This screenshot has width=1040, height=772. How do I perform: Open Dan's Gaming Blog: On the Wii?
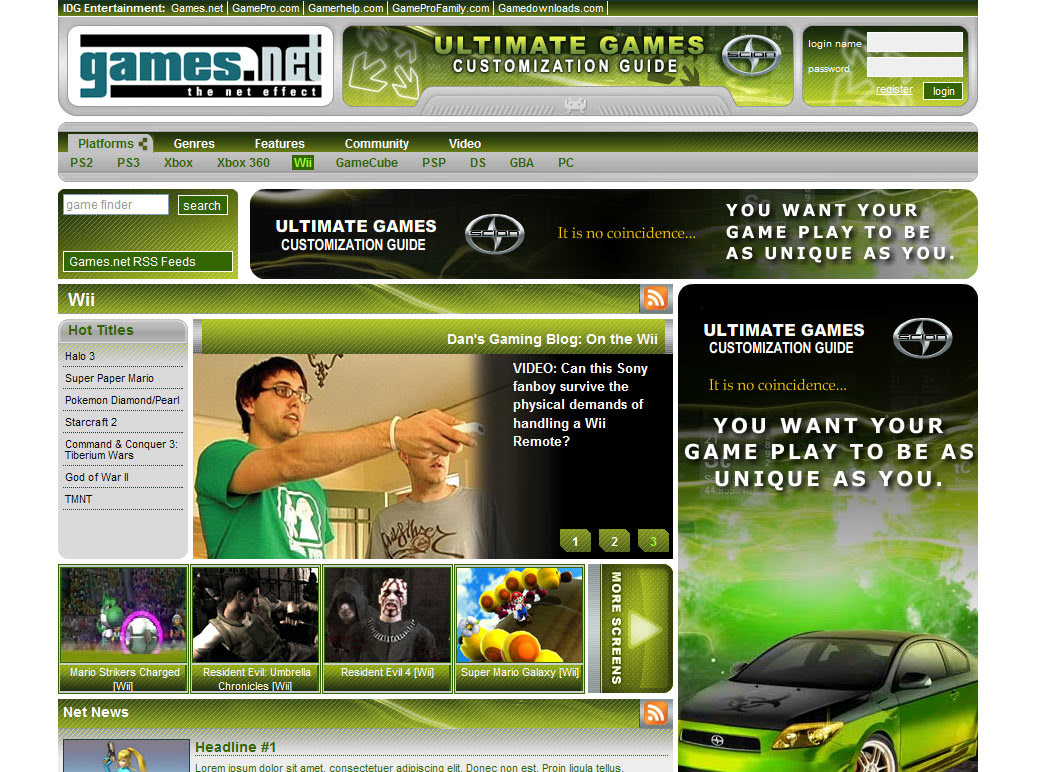(x=552, y=339)
